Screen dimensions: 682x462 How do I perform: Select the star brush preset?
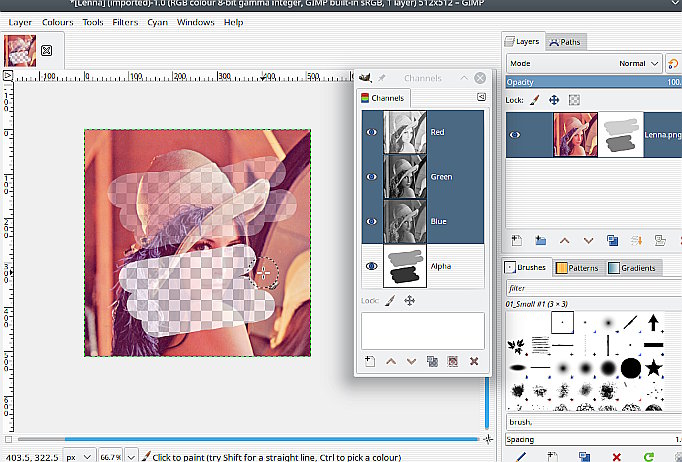(x=653, y=369)
